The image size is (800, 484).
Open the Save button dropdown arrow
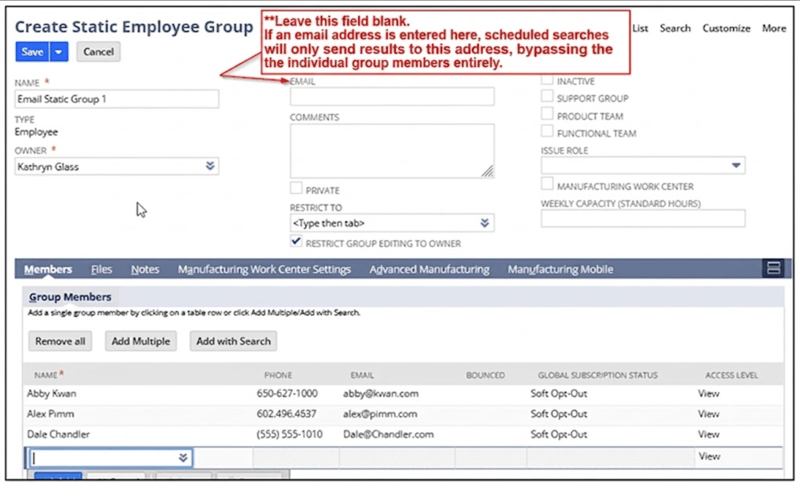(x=59, y=52)
